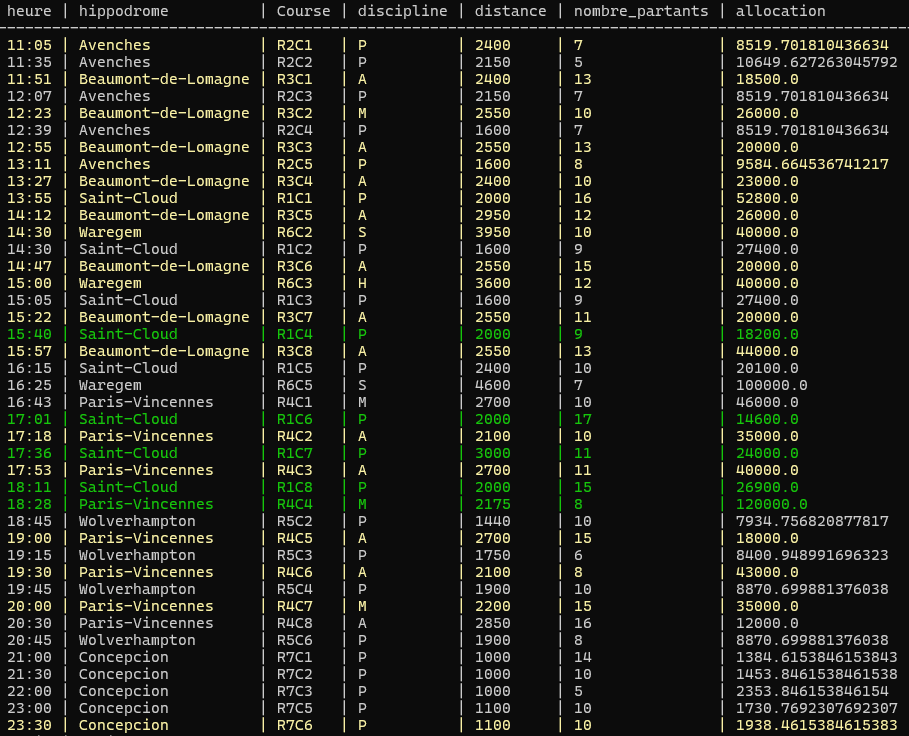Select distance value 4600

493,385
